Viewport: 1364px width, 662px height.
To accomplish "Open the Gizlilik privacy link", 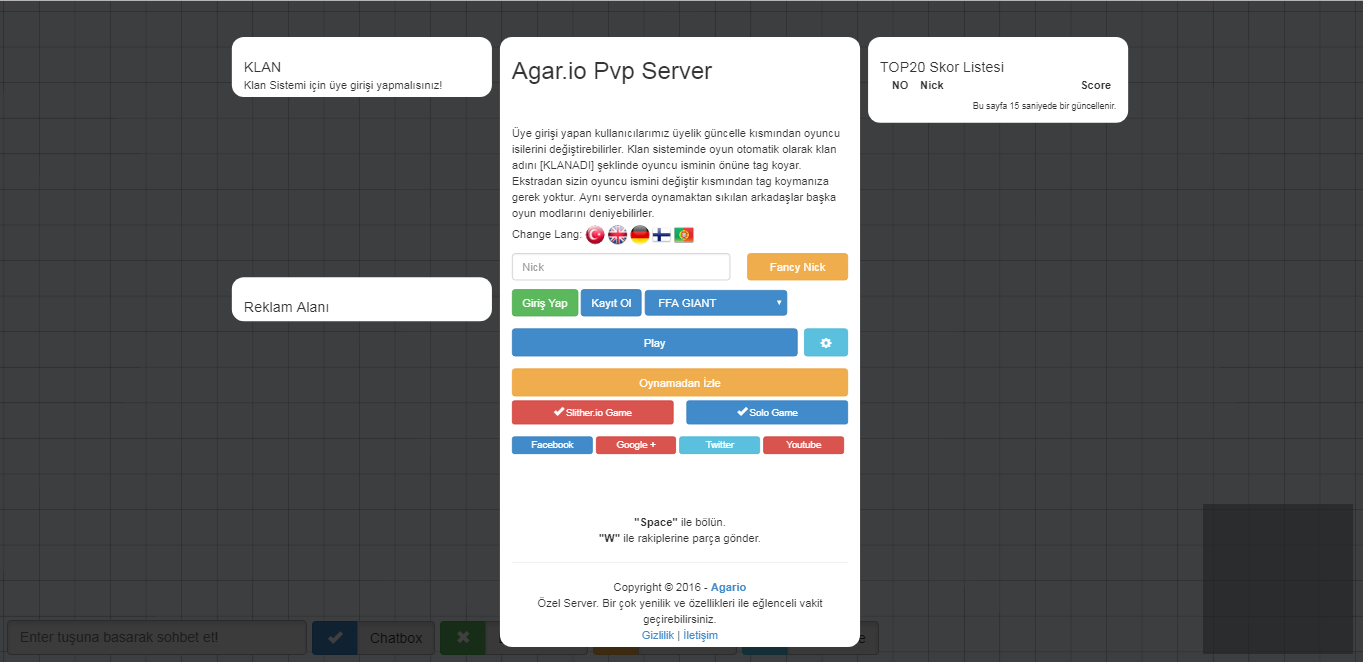I will (658, 635).
